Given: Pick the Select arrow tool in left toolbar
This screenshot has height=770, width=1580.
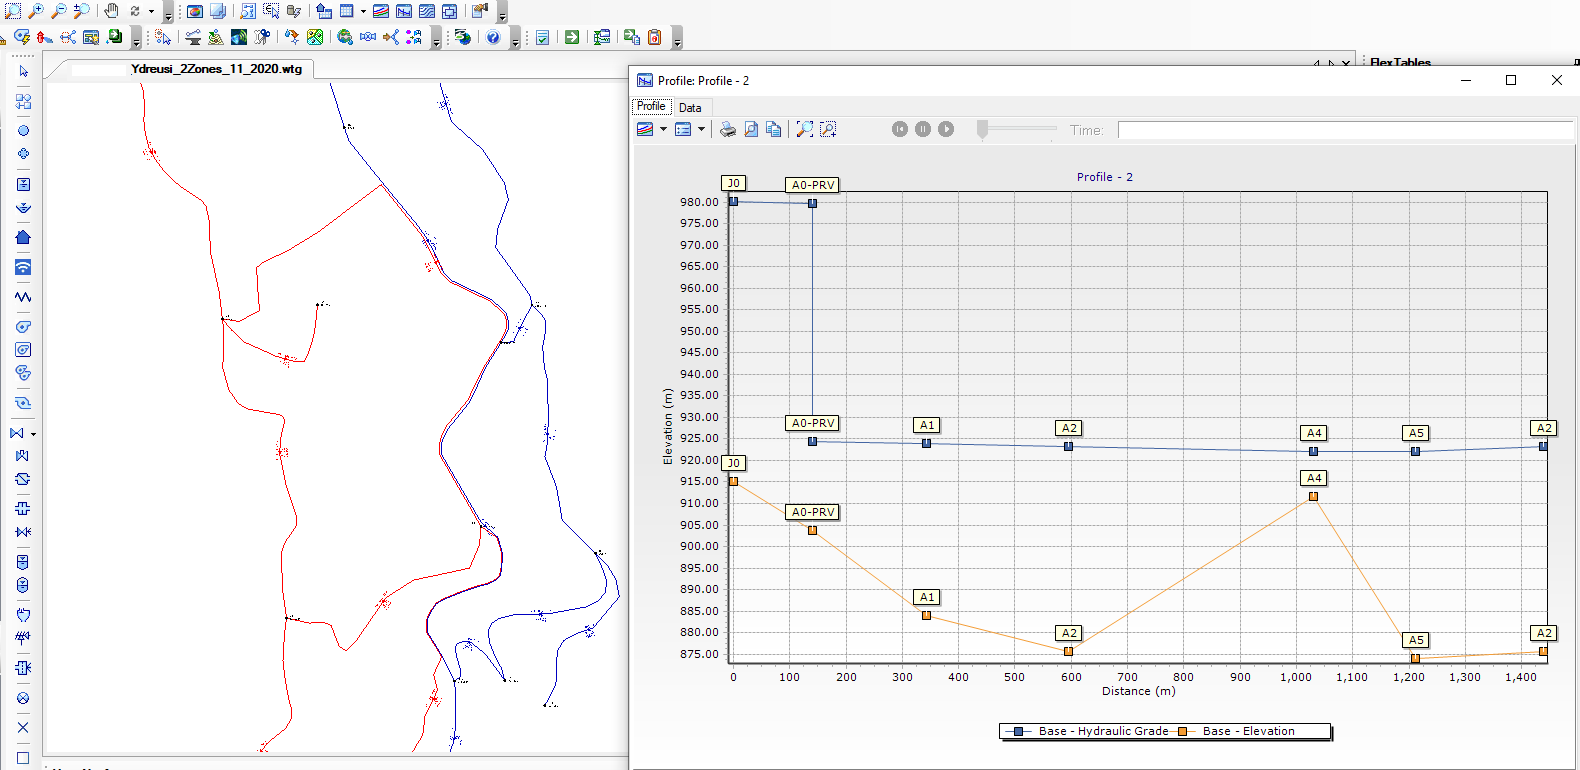Looking at the screenshot, I should click(x=23, y=72).
